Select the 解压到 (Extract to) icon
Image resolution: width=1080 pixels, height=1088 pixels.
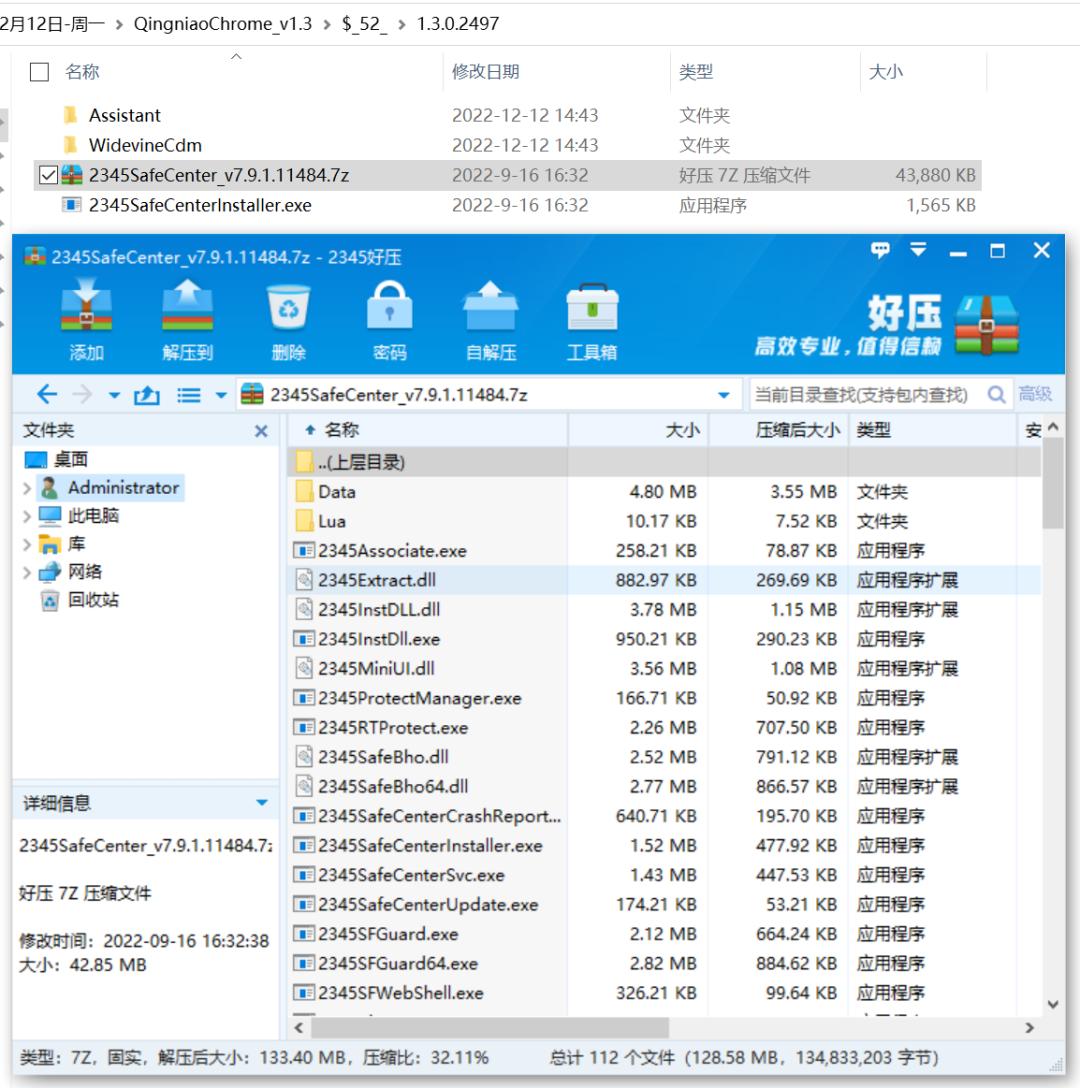(x=186, y=318)
